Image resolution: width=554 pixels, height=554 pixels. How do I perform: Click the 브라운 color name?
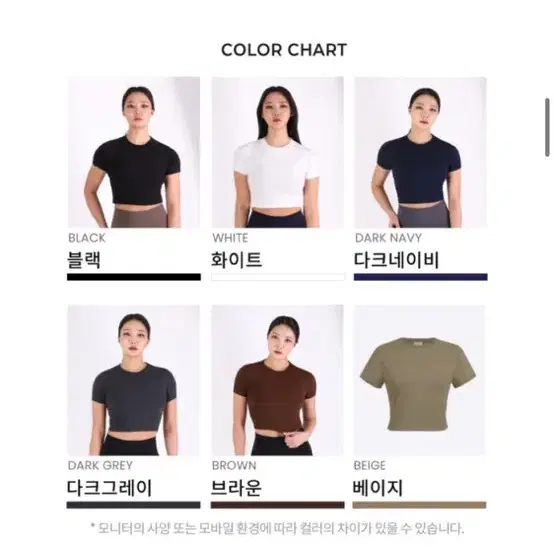pos(236,488)
